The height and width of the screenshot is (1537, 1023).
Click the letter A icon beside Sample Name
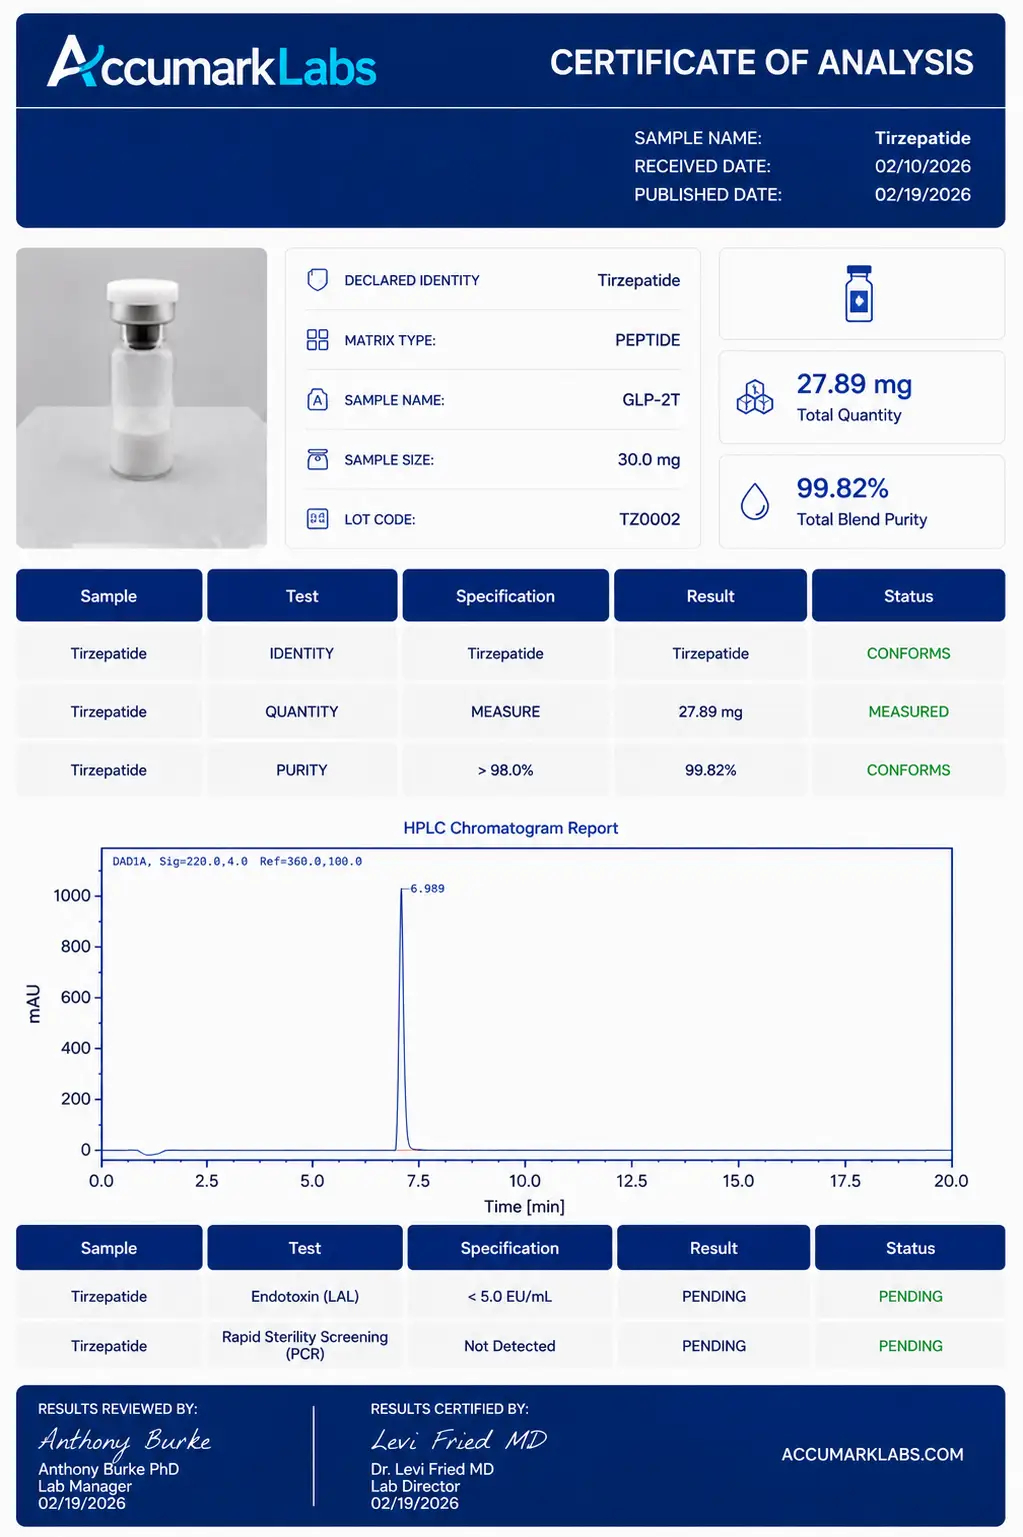(x=317, y=400)
